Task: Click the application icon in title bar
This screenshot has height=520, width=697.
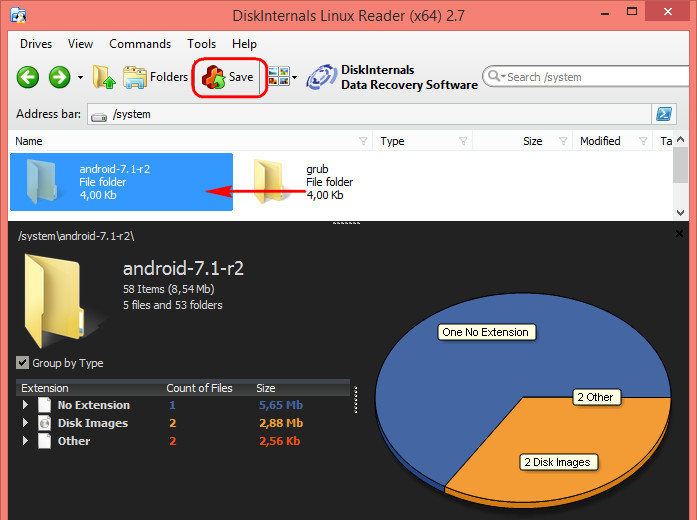Action: (18, 15)
